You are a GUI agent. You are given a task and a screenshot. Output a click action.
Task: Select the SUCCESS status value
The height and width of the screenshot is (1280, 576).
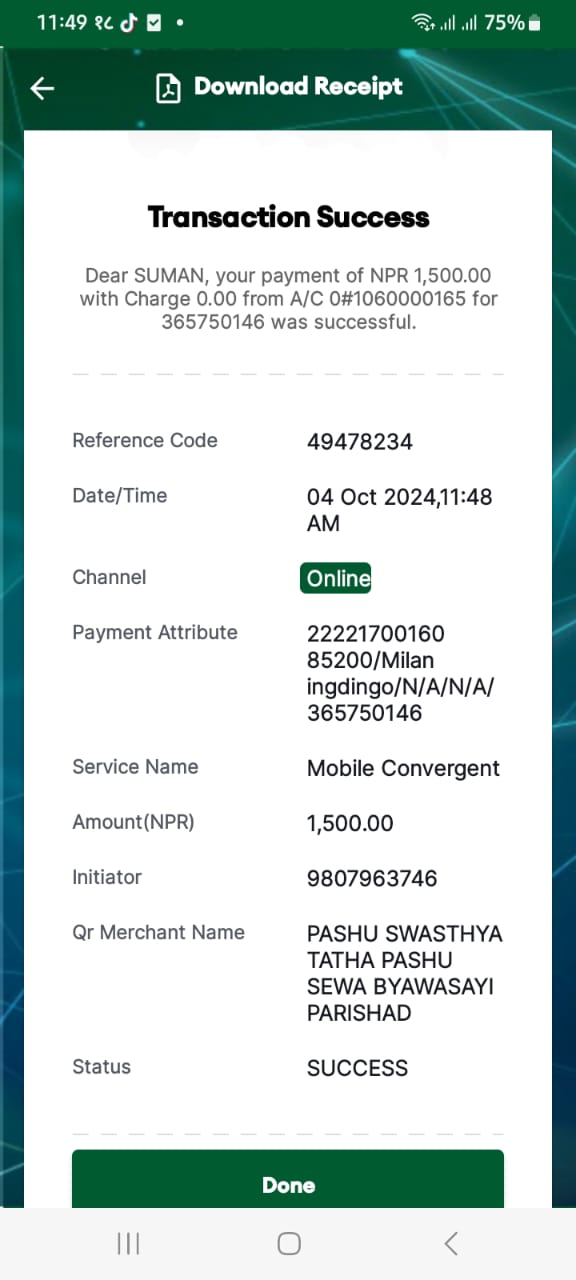pos(357,1068)
